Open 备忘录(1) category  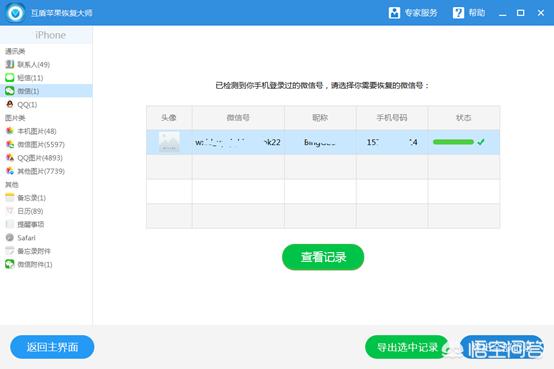tap(31, 198)
